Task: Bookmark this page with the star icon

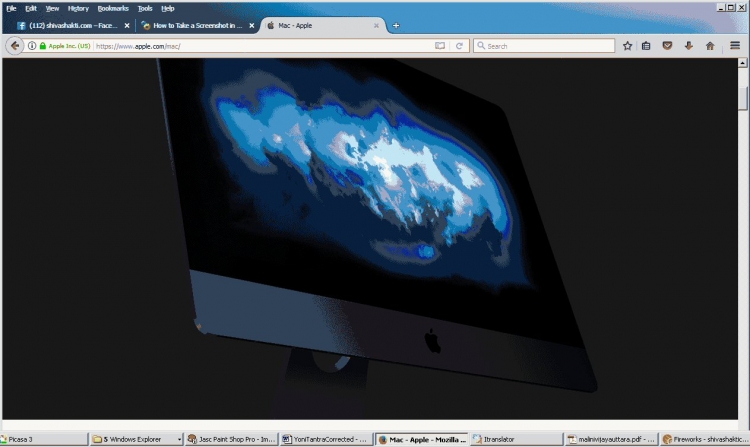Action: (628, 45)
